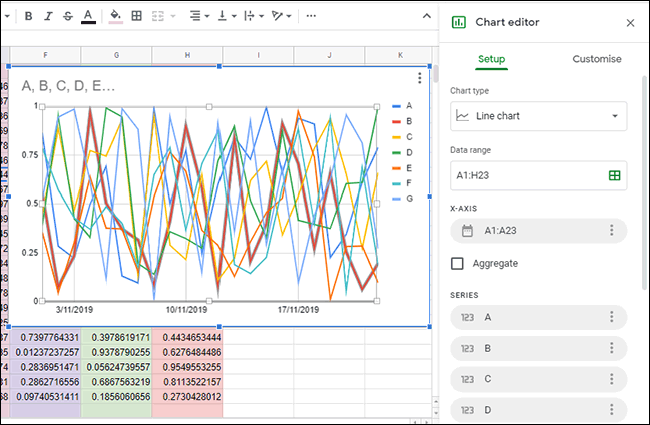Open the fill colour paint bucket
Viewport: 650px width, 425px height.
(116, 16)
